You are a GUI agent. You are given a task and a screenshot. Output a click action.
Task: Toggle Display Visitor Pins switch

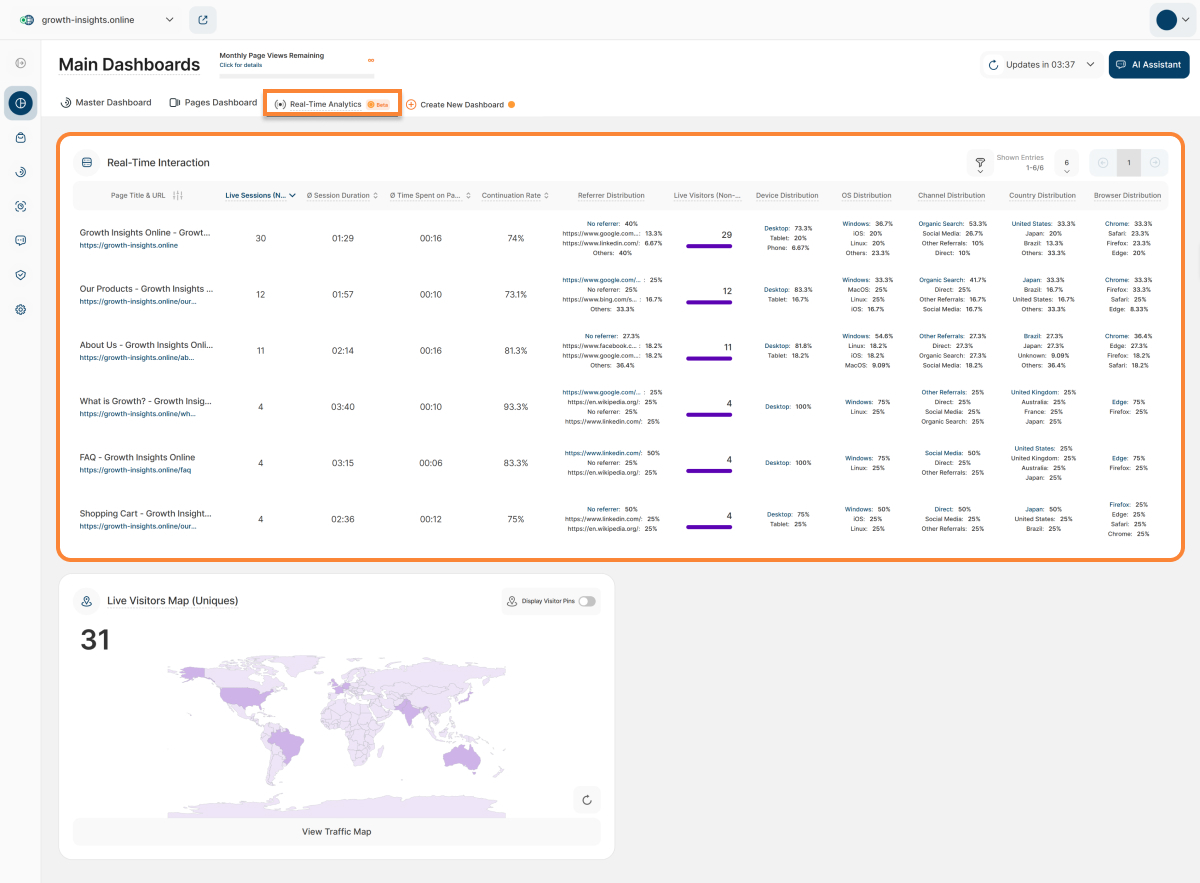[586, 601]
